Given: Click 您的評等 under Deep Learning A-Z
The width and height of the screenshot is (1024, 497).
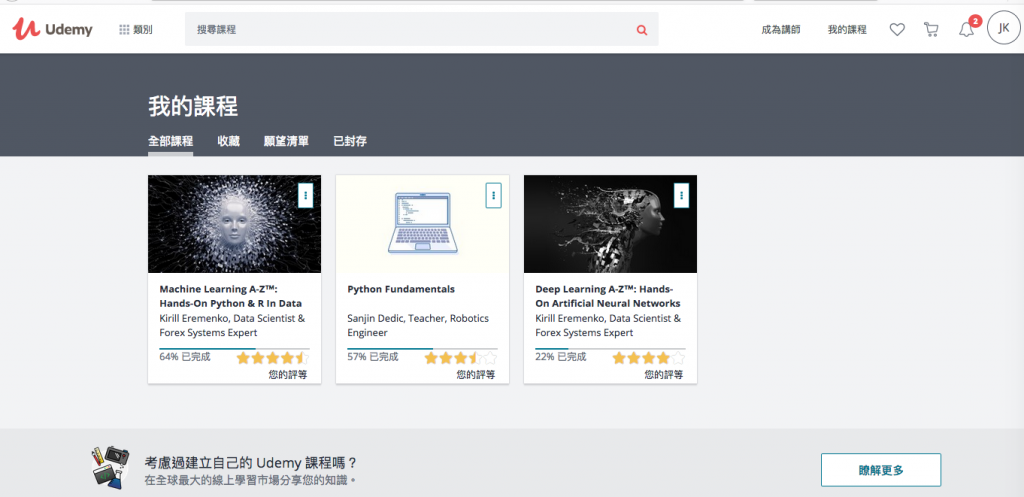Looking at the screenshot, I should click(664, 375).
